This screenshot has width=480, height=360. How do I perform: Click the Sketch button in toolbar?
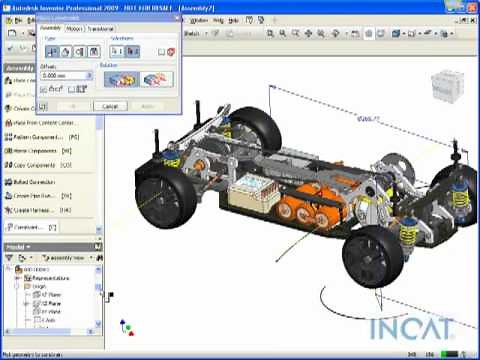192,33
